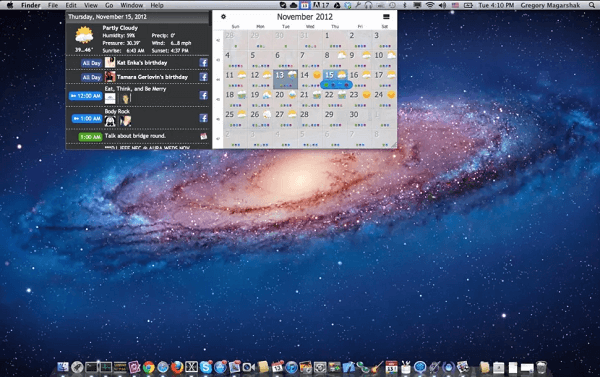Screen dimensions: 600x377
Task: Click calendar window resize handle corner
Action: tap(393, 145)
